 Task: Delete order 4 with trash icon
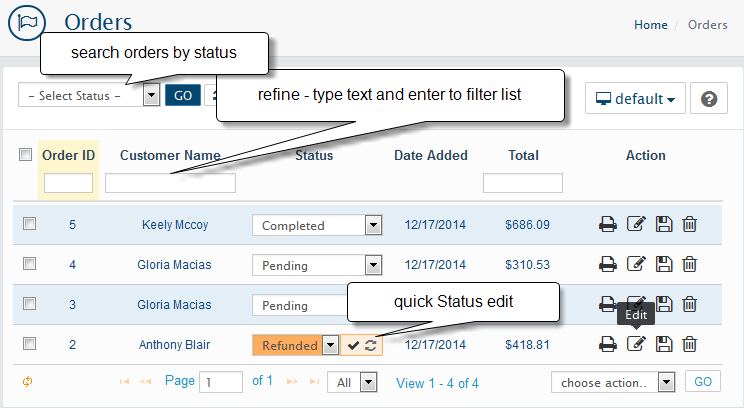[x=689, y=264]
